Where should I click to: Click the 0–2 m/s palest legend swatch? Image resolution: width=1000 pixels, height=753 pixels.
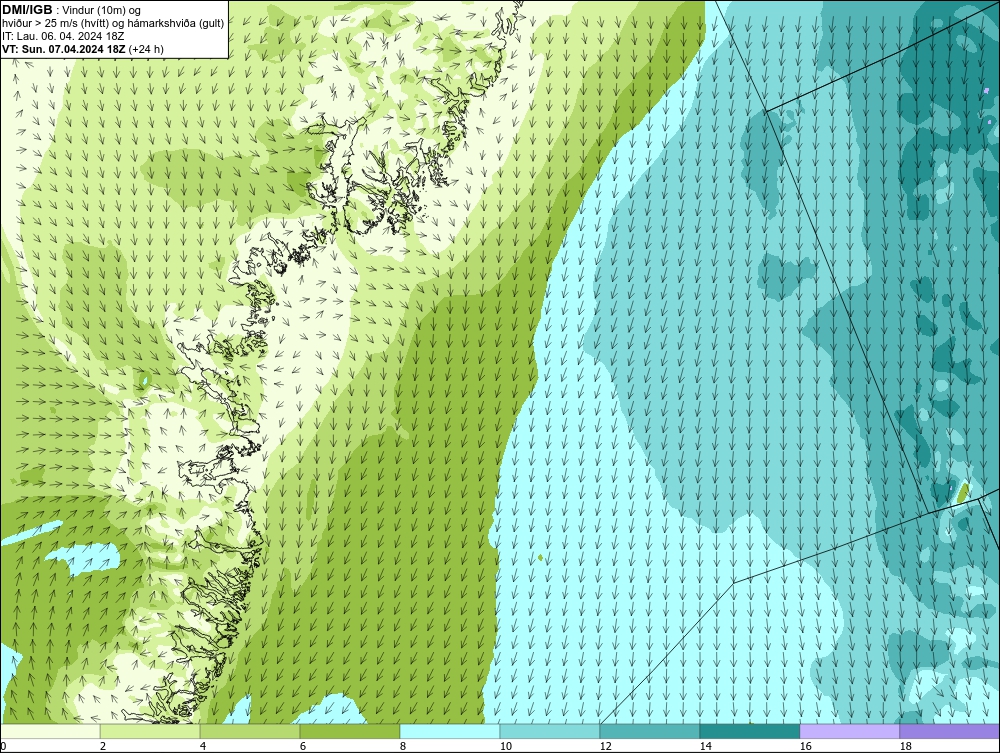50,731
